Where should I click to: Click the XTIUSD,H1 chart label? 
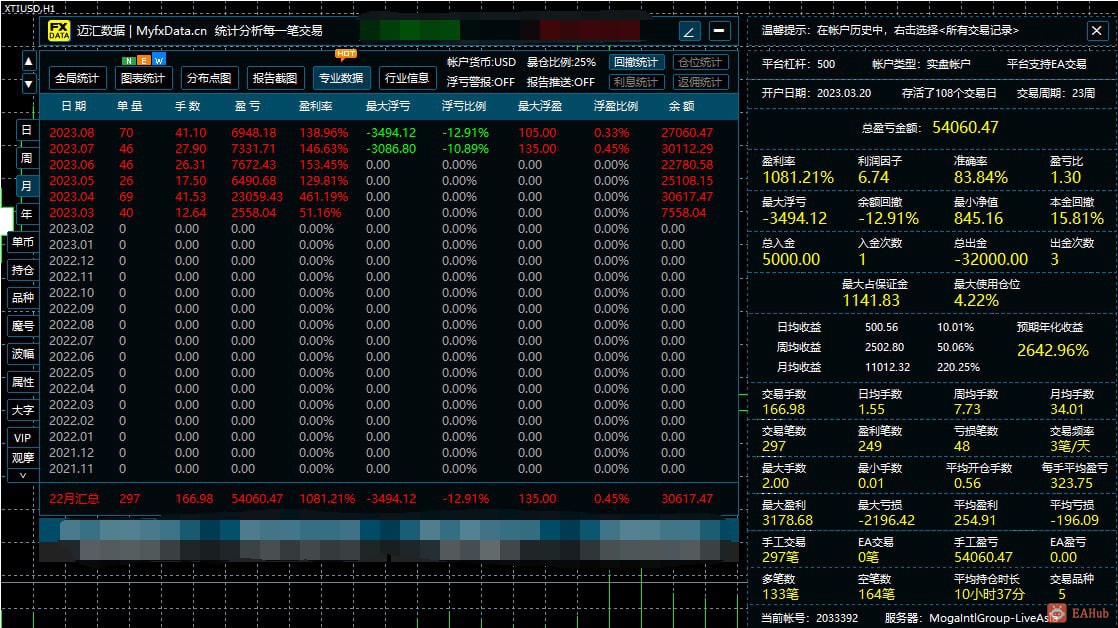30,8
